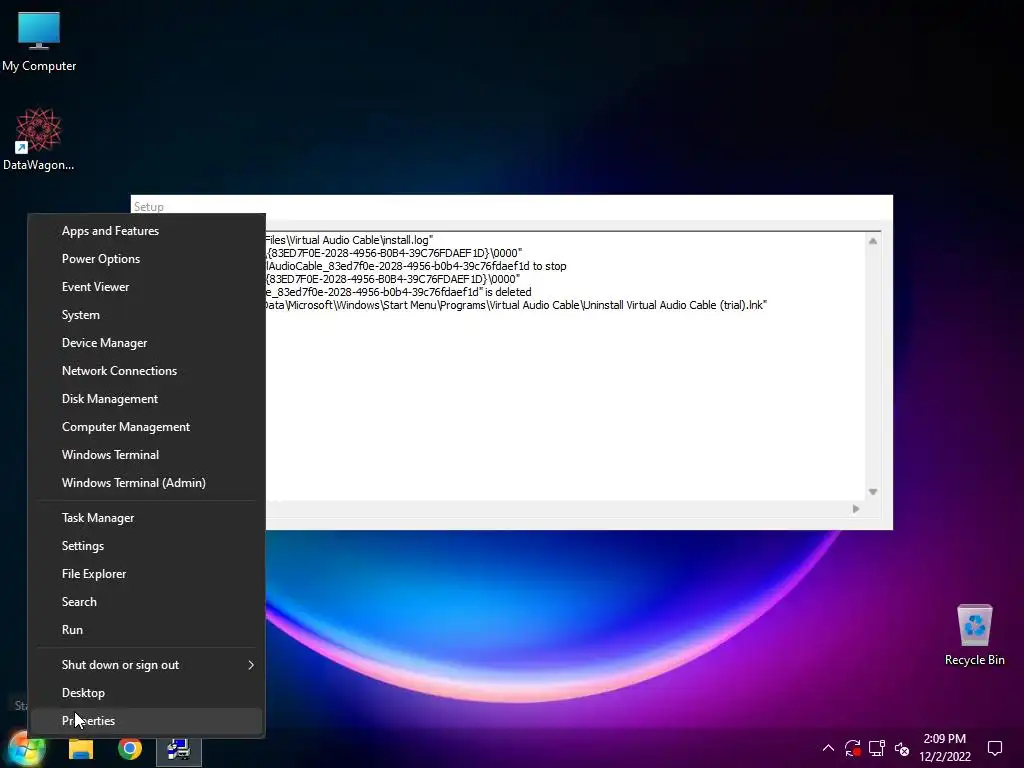Open the taskbar clock showing 2:09 PM
The width and height of the screenshot is (1024, 768).
tap(945, 748)
